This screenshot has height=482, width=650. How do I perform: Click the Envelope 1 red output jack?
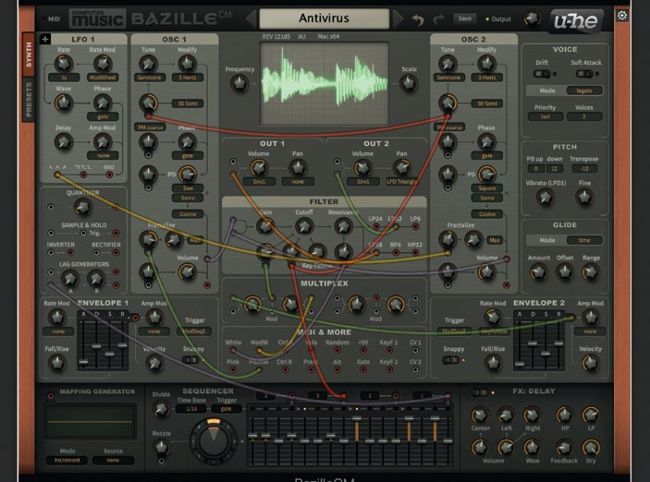tap(135, 318)
